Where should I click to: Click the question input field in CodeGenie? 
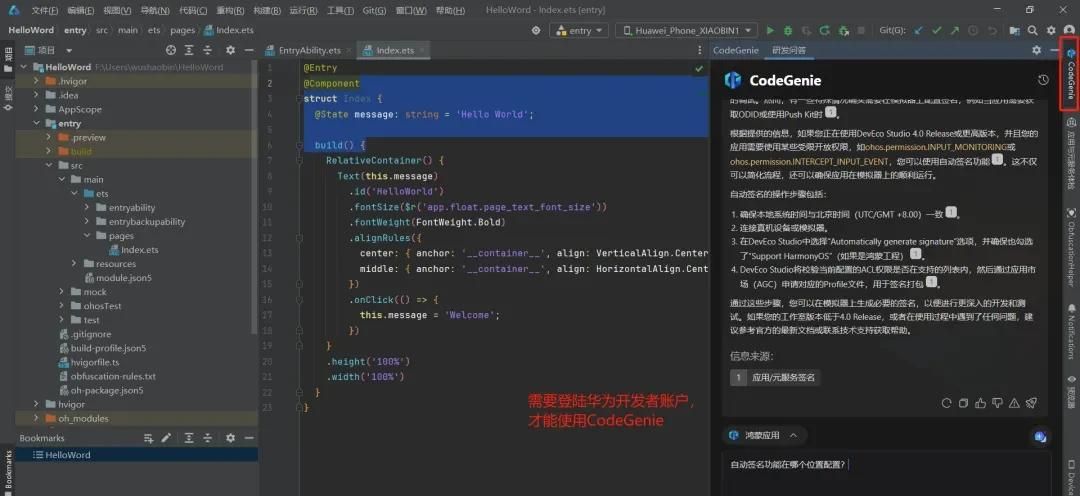[x=886, y=474]
